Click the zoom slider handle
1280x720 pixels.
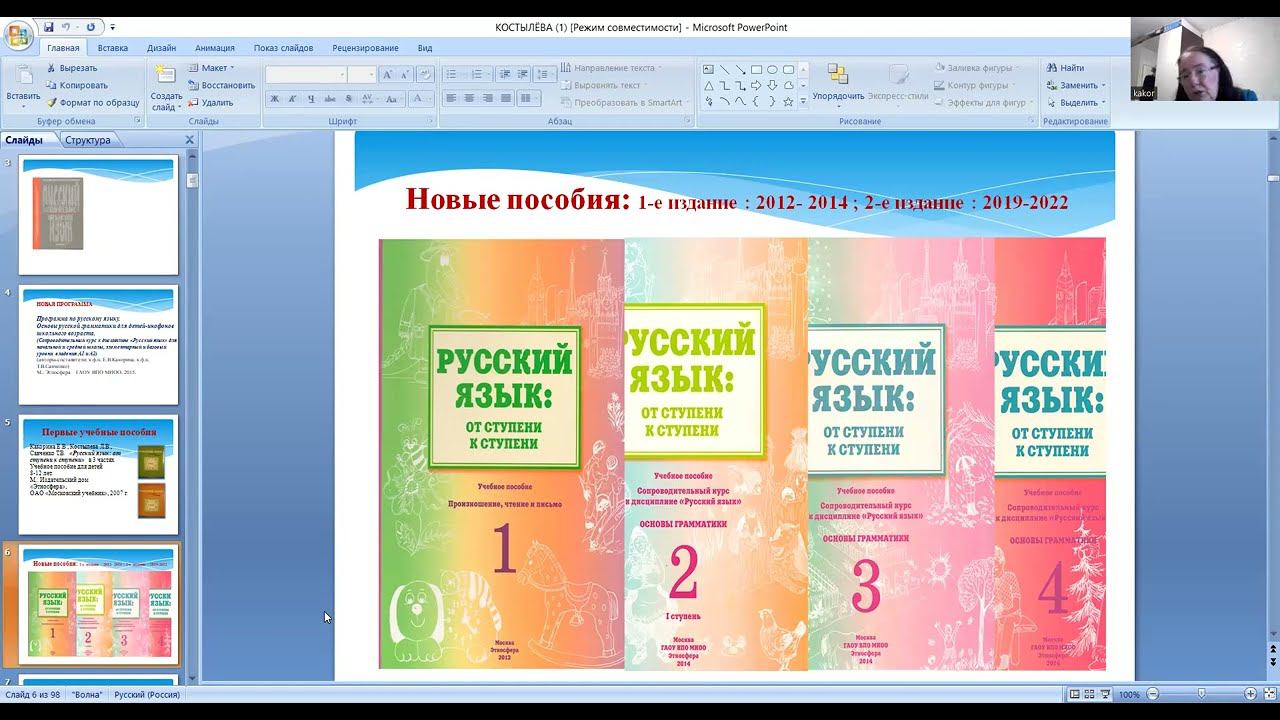coord(1201,694)
